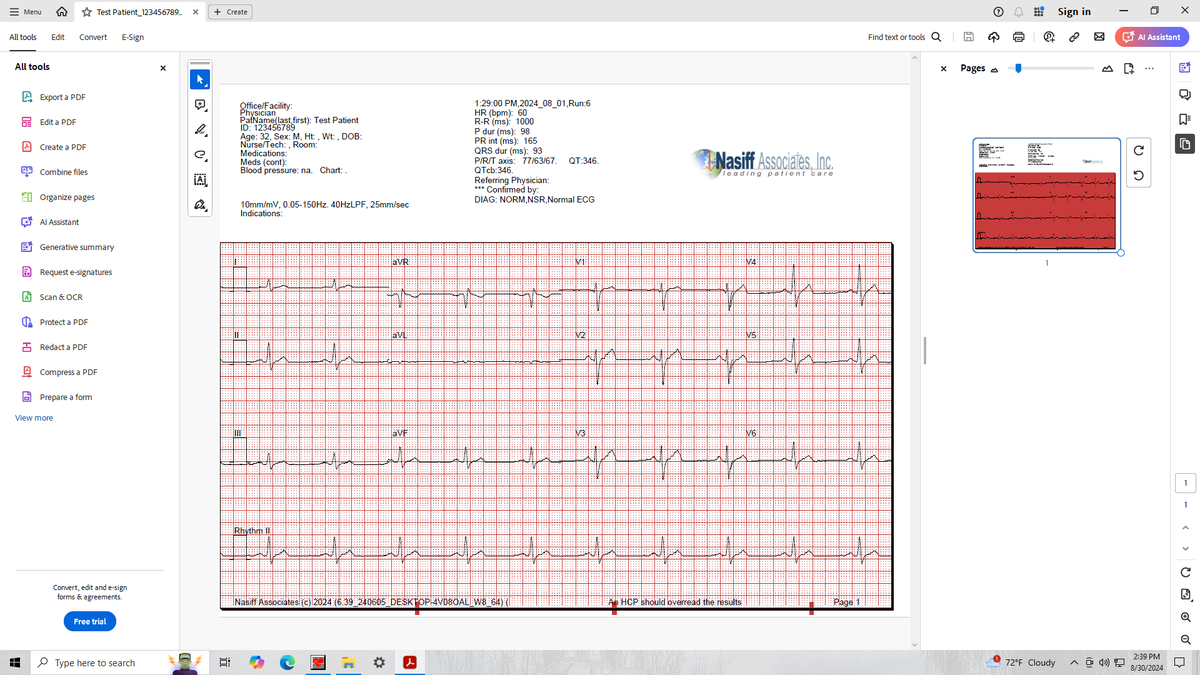
Task: Go to the previous page arrow
Action: (1185, 527)
